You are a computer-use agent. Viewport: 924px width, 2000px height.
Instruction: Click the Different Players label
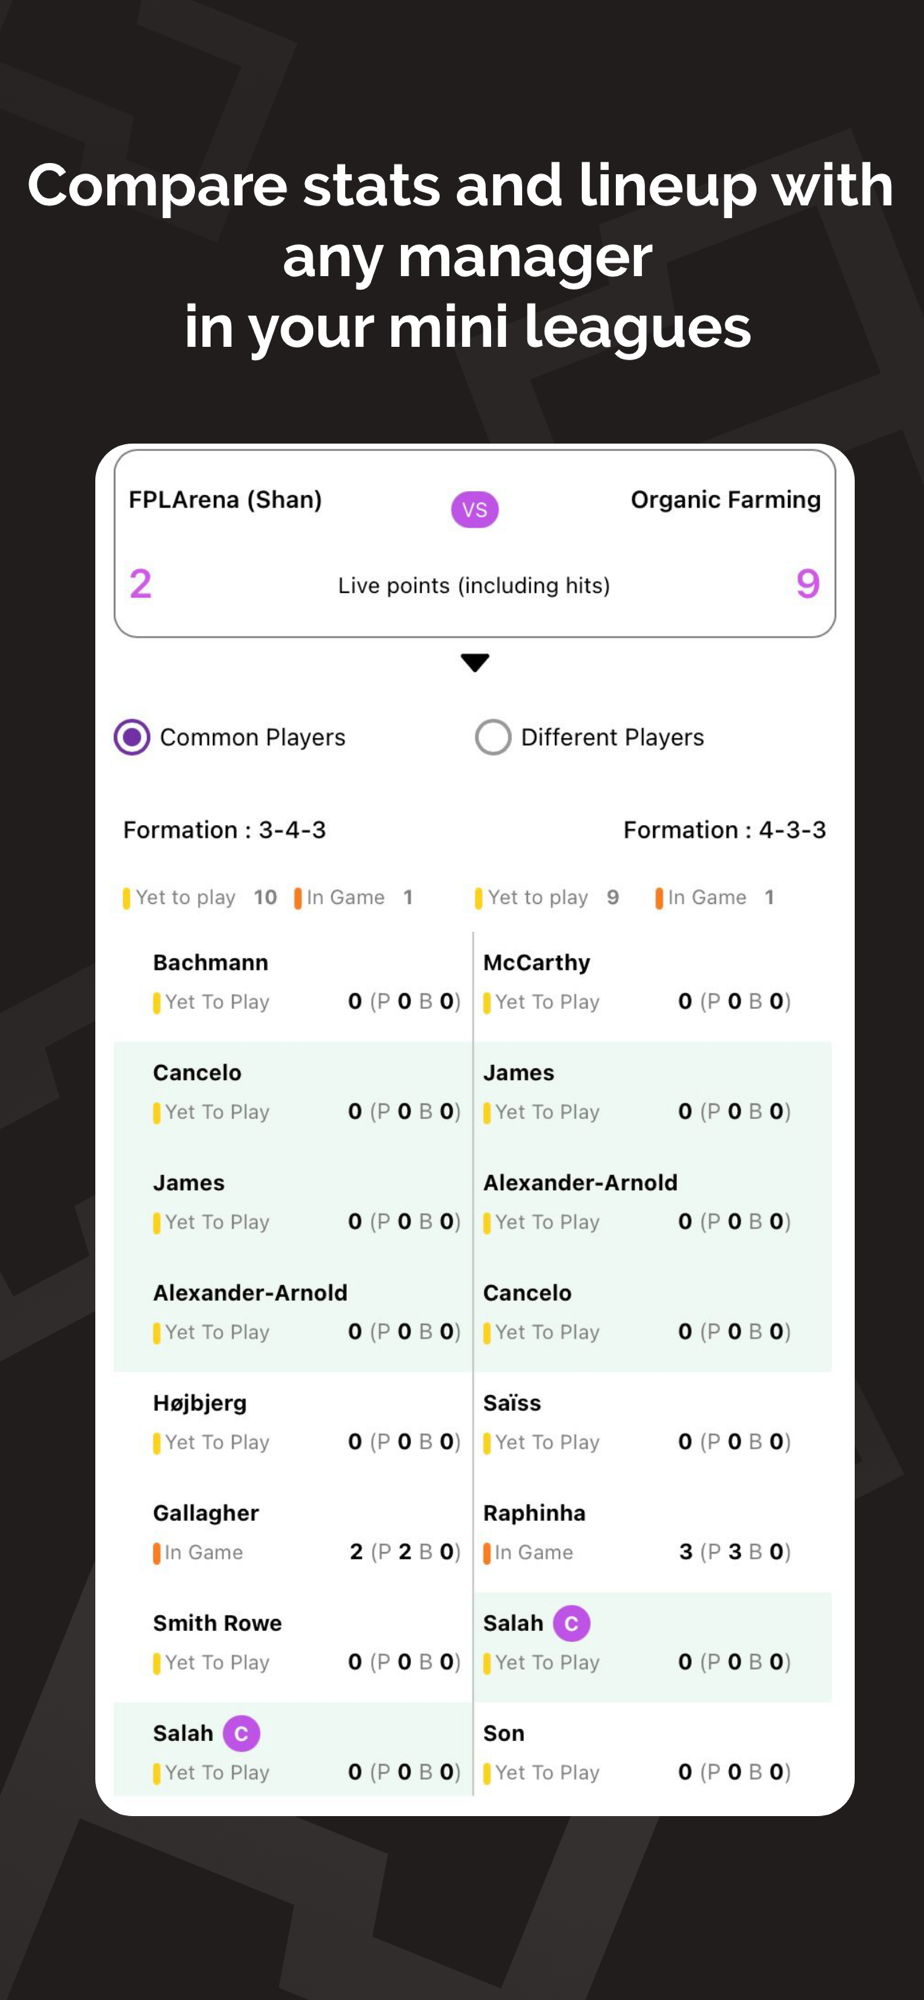(x=612, y=737)
